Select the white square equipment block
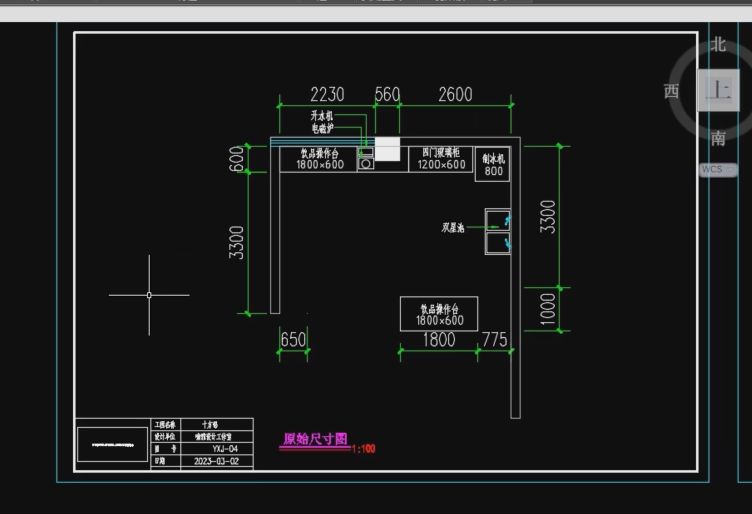752x514 pixels. click(x=387, y=149)
